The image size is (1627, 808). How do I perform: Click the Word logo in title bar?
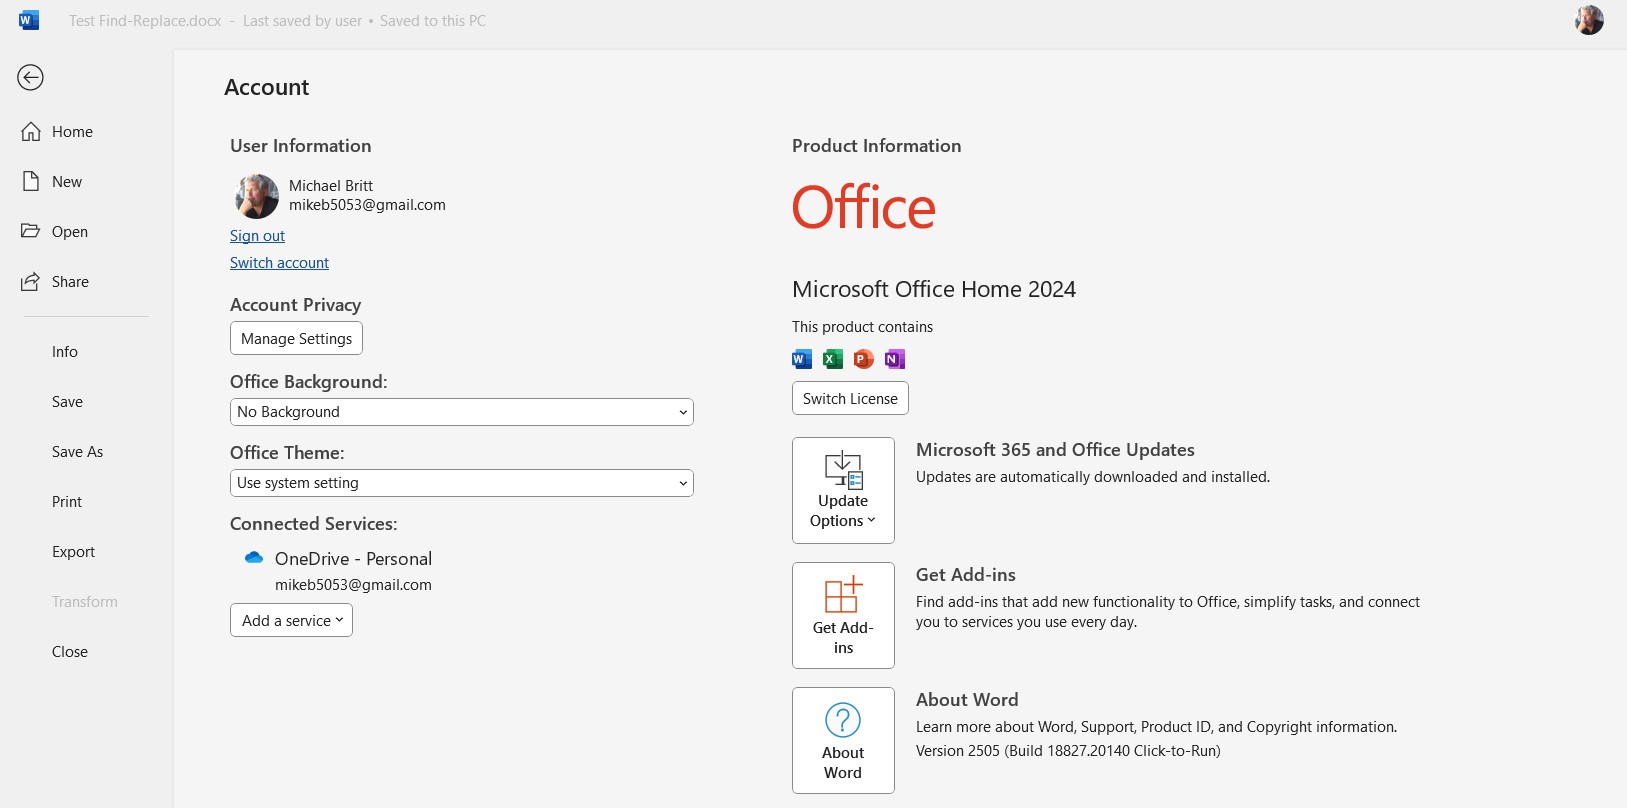pos(29,20)
